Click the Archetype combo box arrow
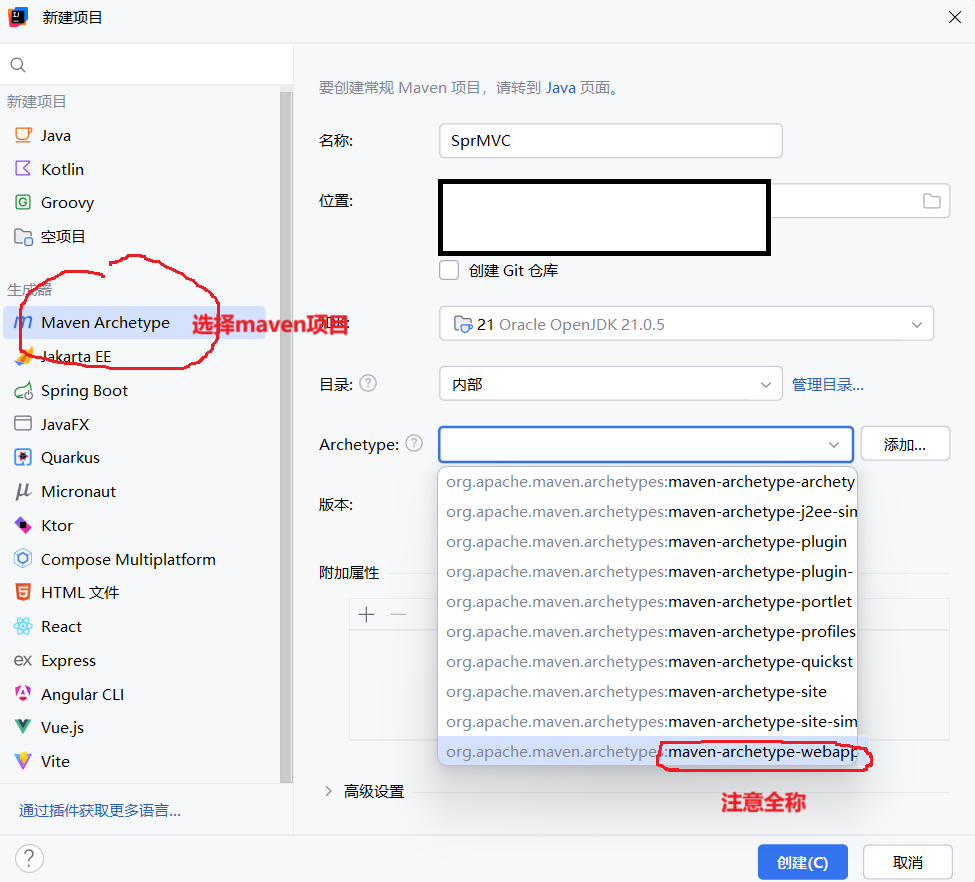The image size is (975, 882). 834,445
